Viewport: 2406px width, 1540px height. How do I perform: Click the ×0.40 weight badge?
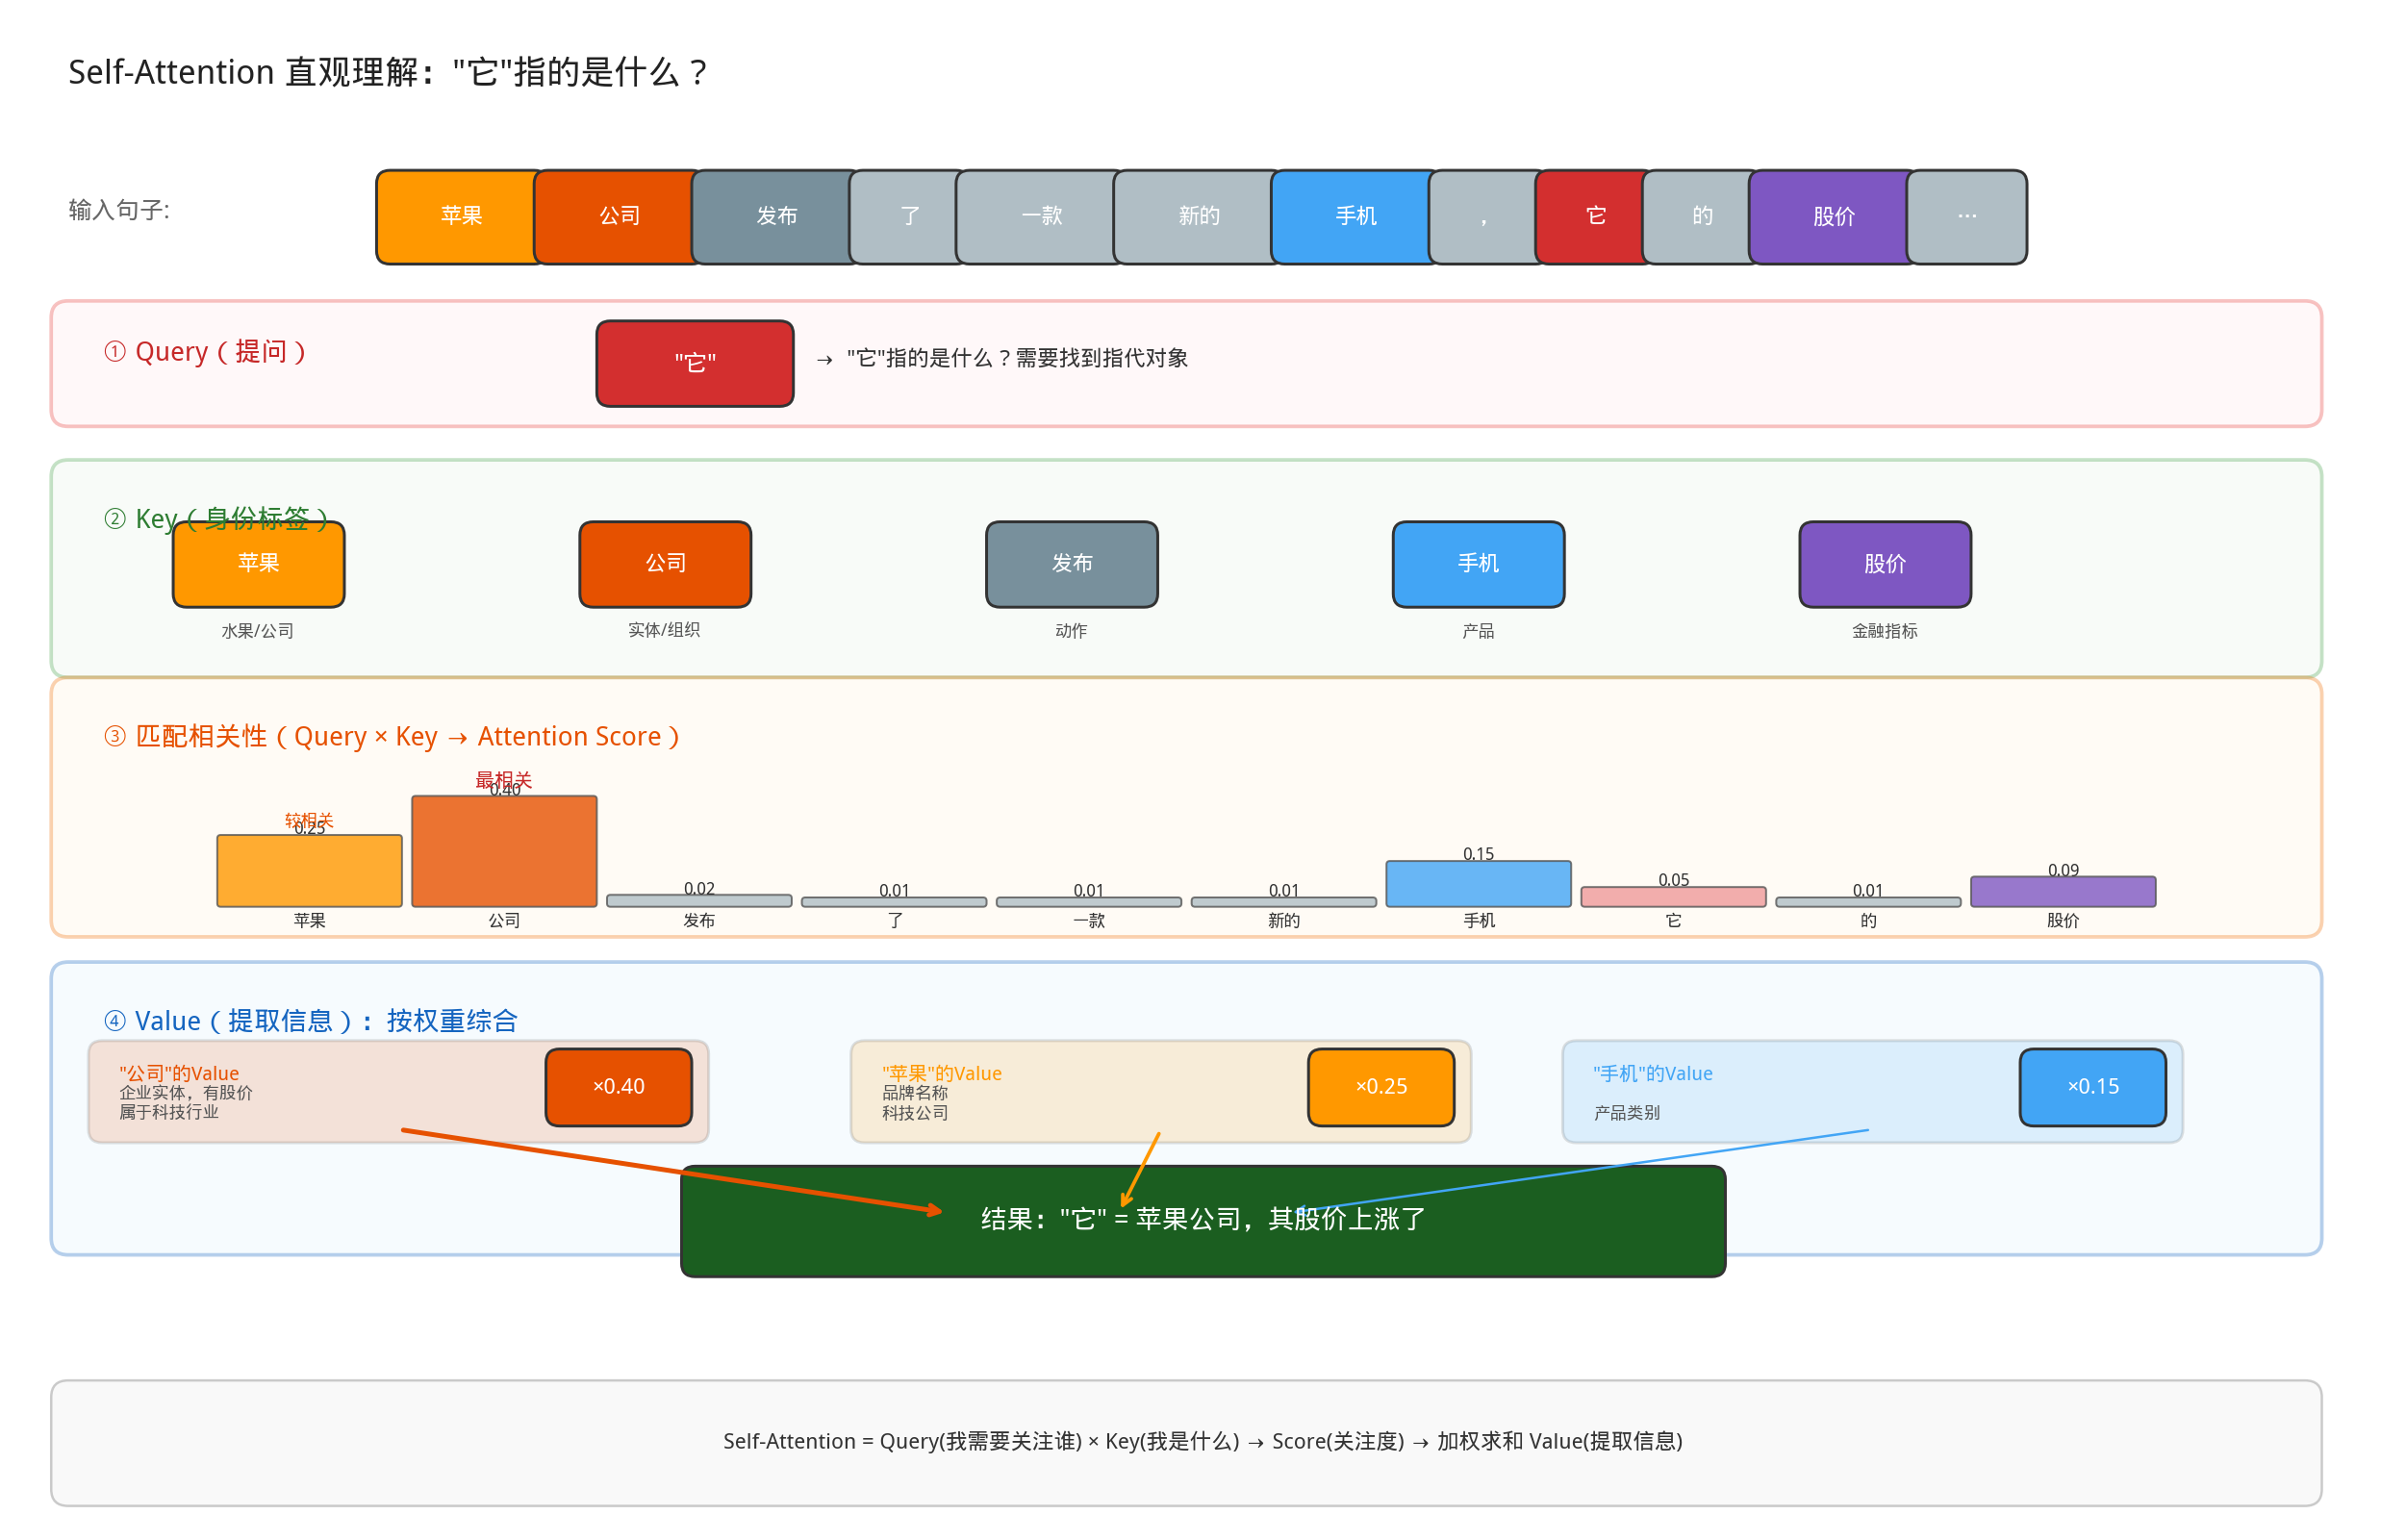coord(618,1087)
